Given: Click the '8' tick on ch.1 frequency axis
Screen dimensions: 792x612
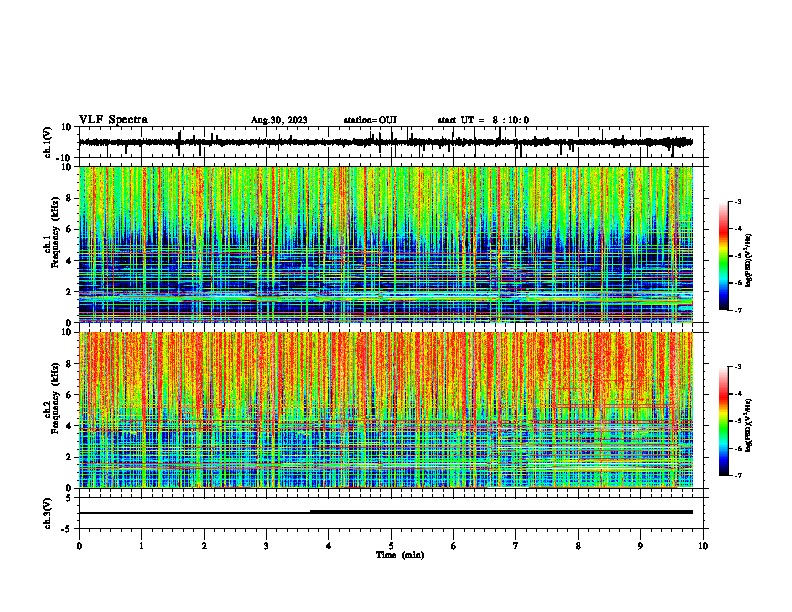Looking at the screenshot, I should coord(70,198).
